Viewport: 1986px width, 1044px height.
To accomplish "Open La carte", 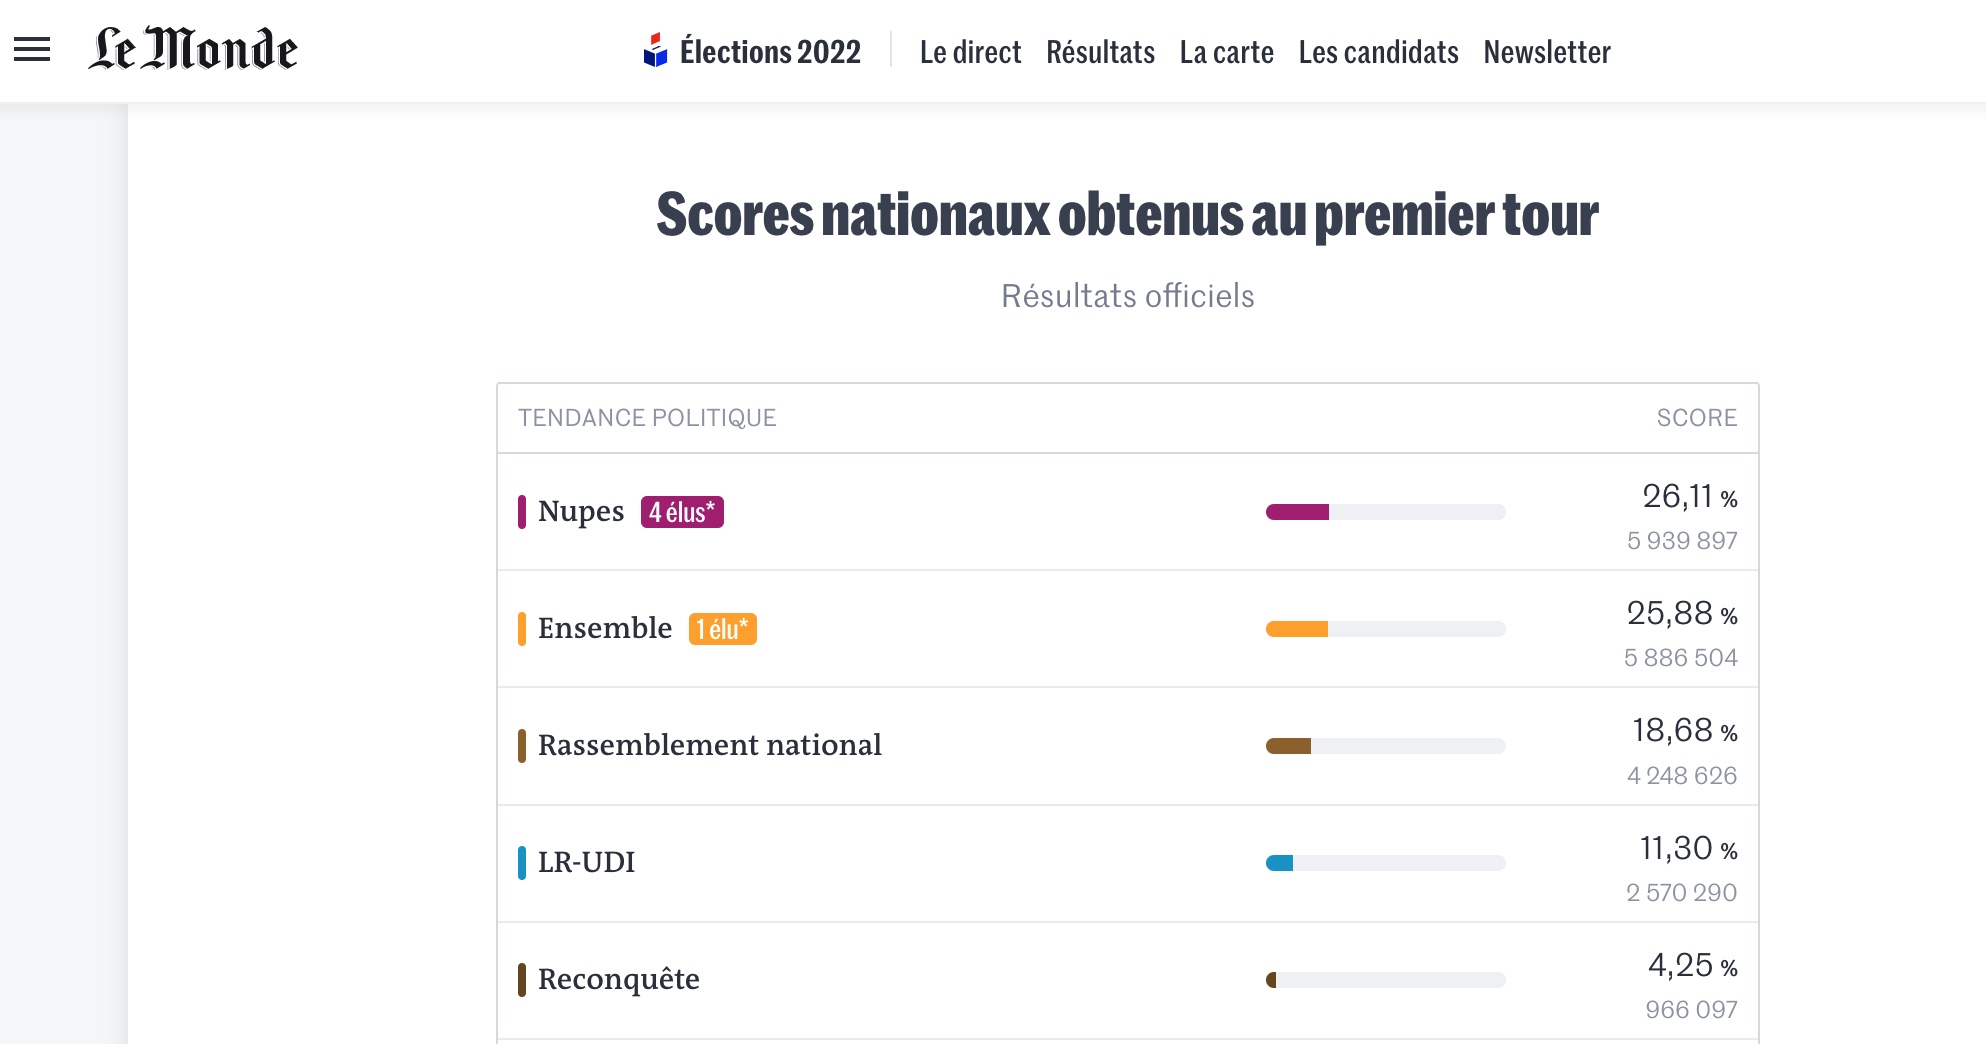I will pos(1226,52).
